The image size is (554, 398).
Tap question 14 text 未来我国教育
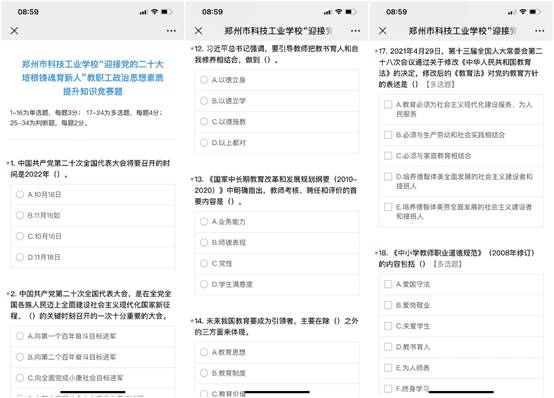click(276, 326)
